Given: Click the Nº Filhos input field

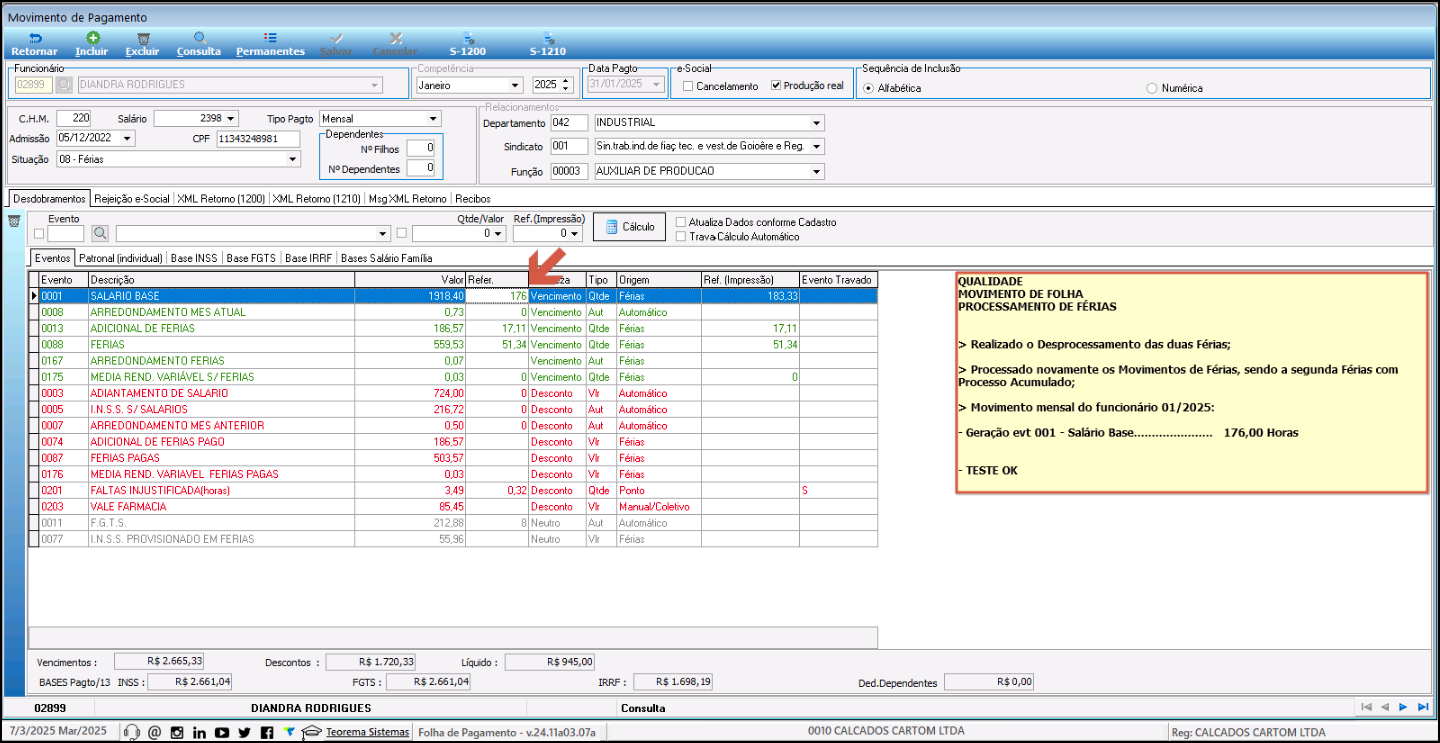Looking at the screenshot, I should click(x=421, y=147).
